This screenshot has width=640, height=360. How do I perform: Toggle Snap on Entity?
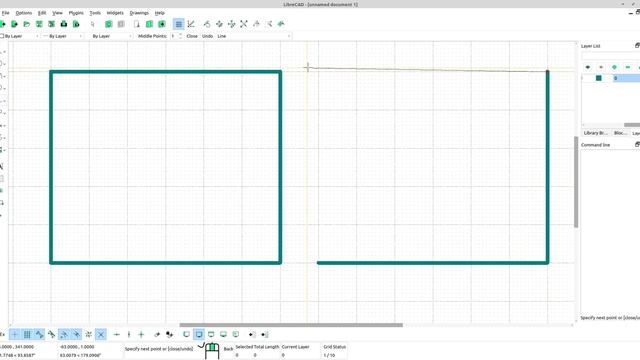(x=51, y=335)
